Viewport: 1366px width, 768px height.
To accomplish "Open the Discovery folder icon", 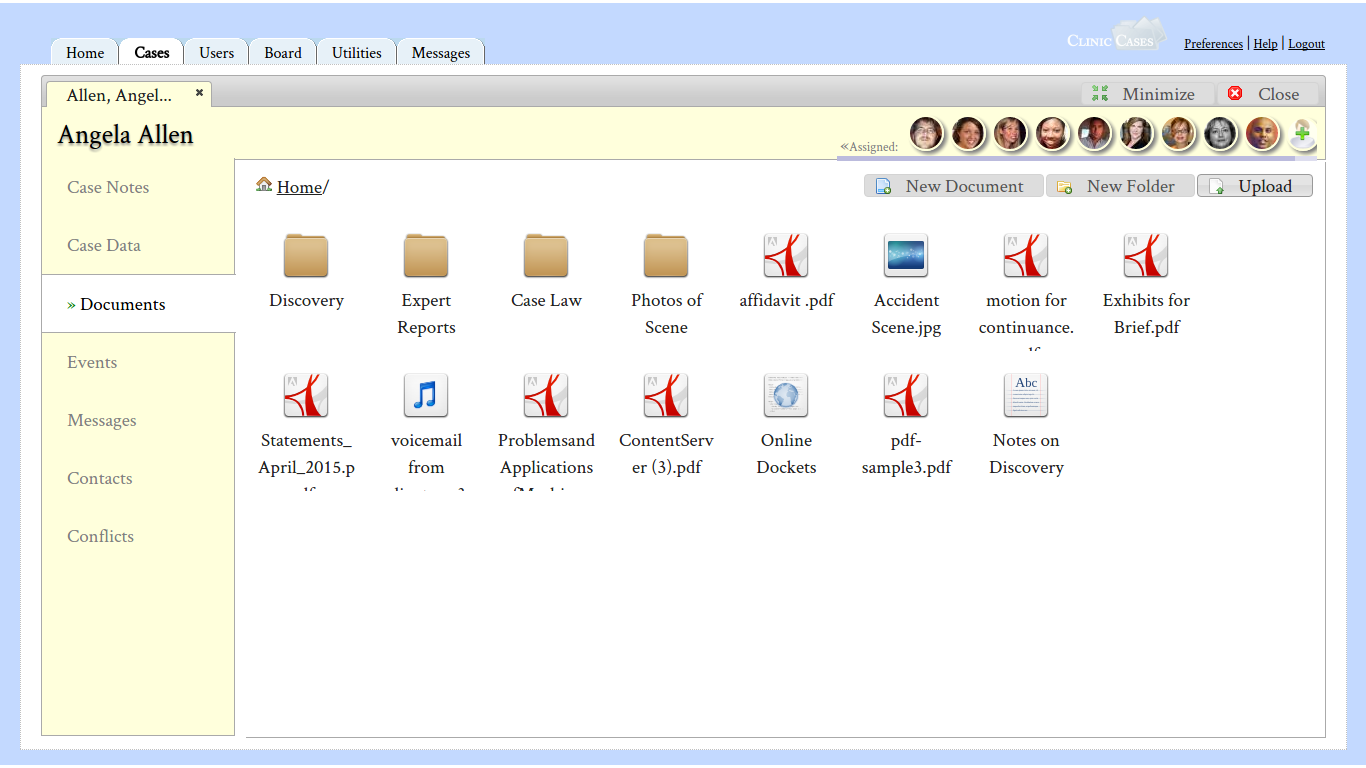I will click(306, 256).
